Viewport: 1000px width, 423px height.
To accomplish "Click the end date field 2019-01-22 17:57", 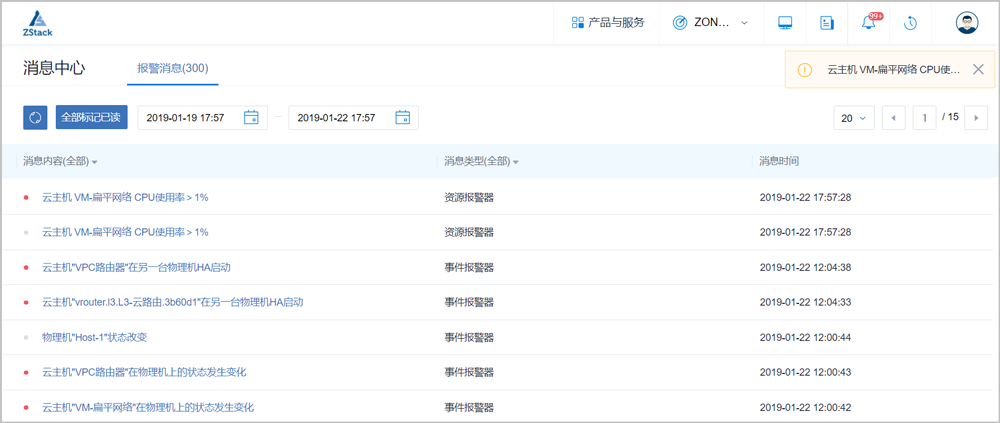I will click(340, 118).
